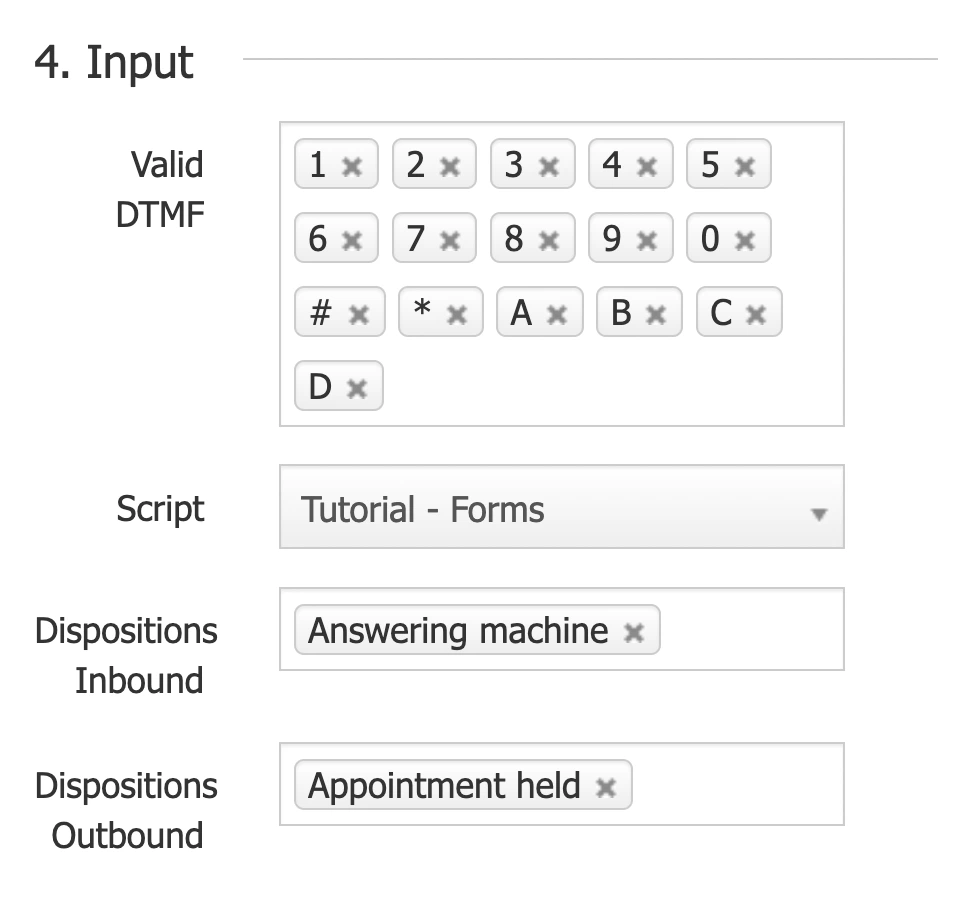Image resolution: width=956 pixels, height=900 pixels.
Task: Click the Dispositions Inbound field
Action: click(x=750, y=630)
